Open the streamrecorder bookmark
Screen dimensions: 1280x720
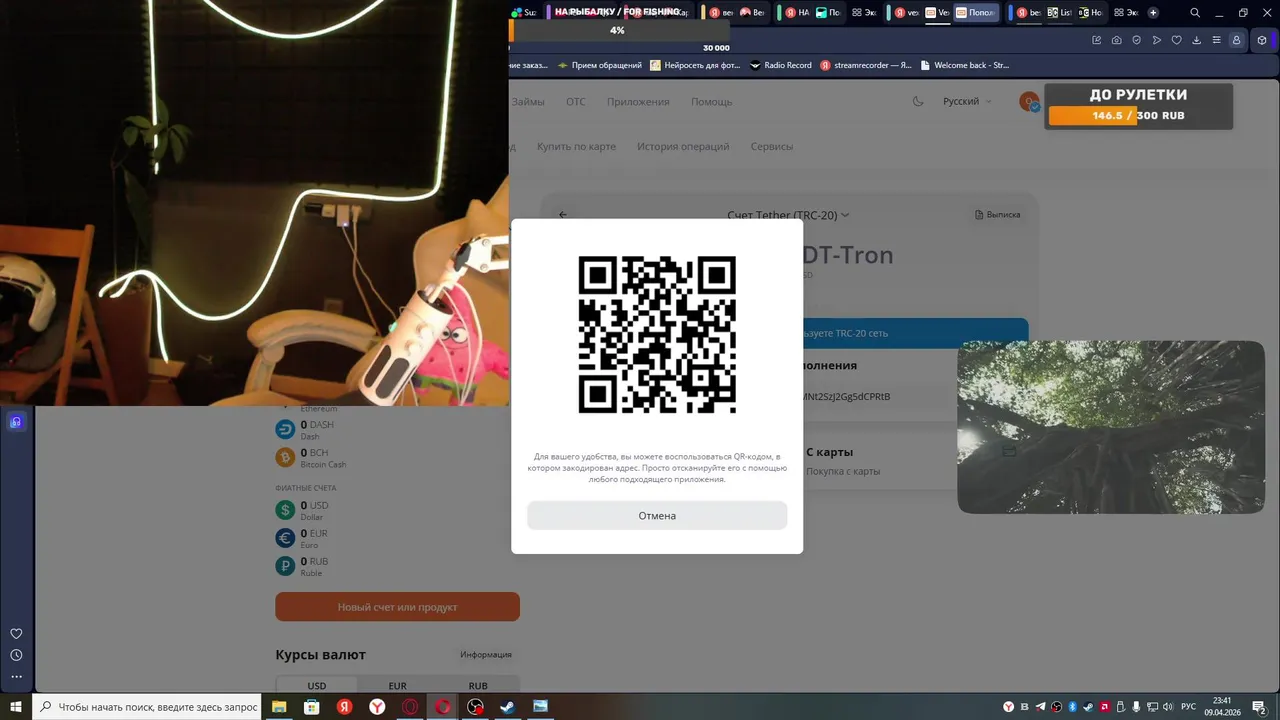[x=865, y=65]
